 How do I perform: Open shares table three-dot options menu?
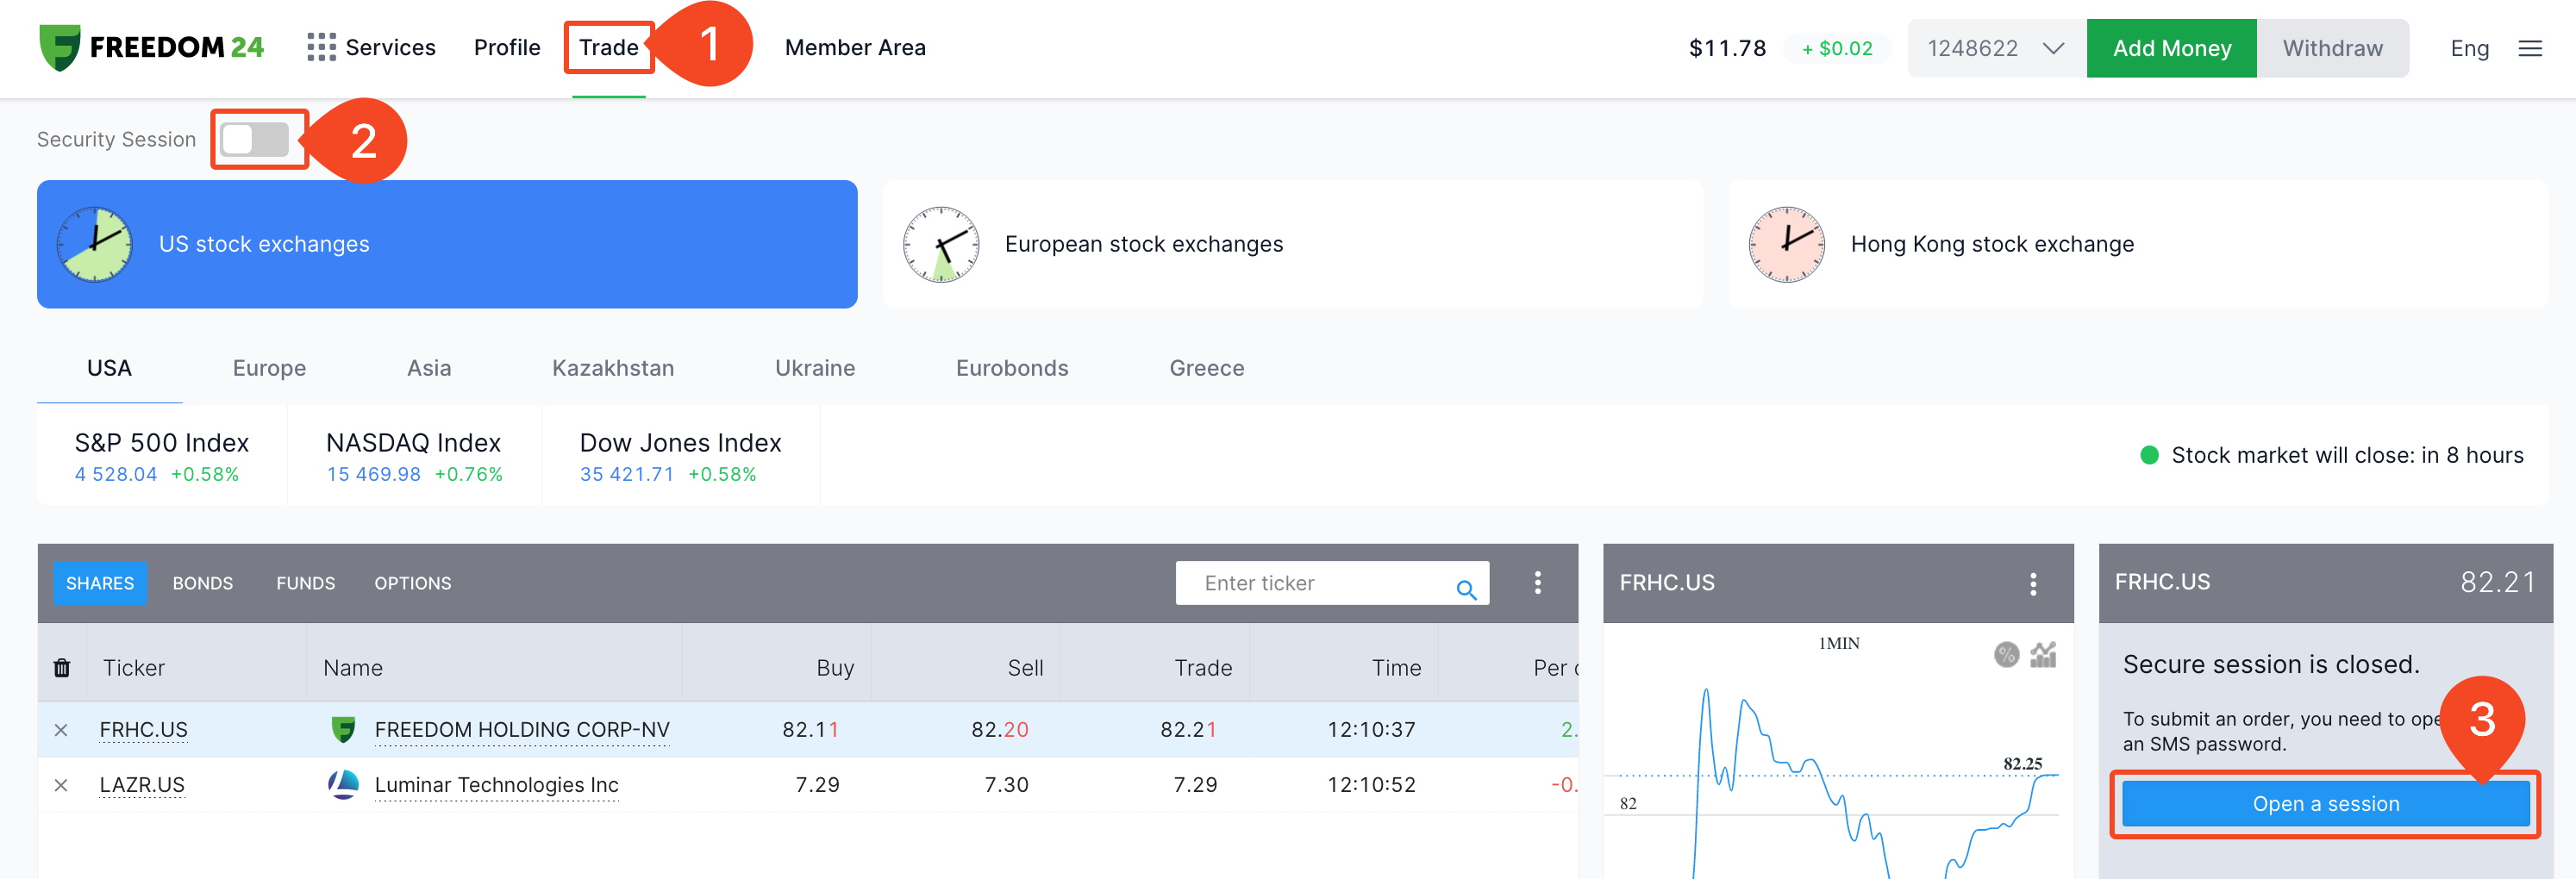click(1538, 583)
